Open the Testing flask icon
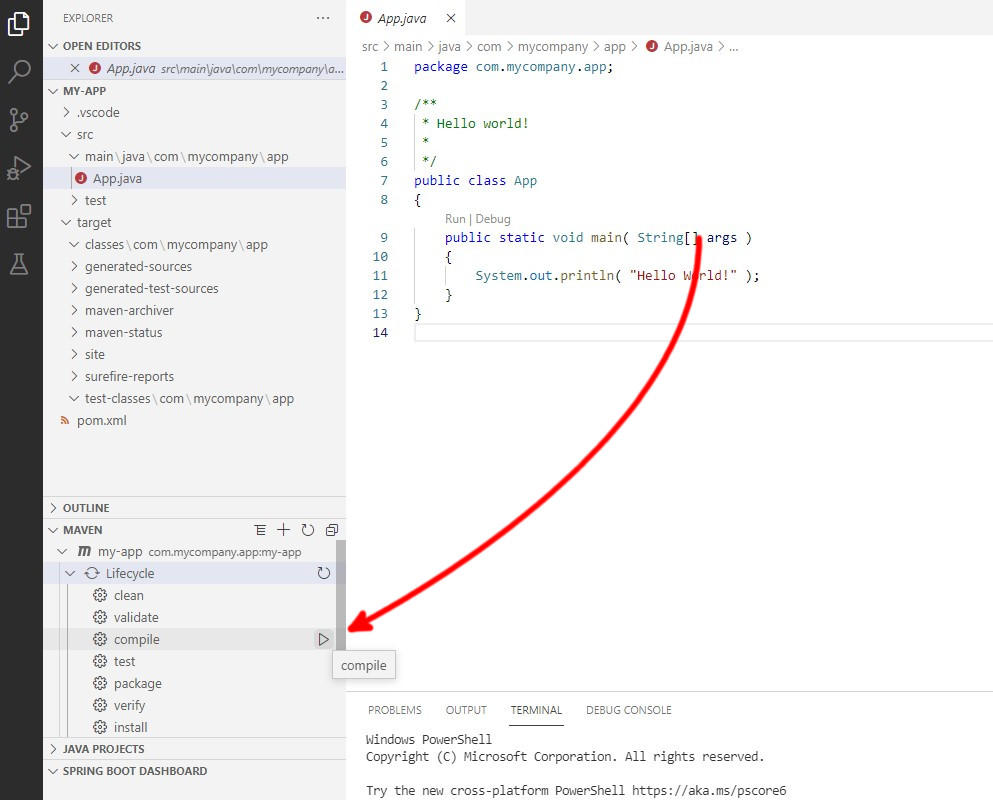Image resolution: width=993 pixels, height=800 pixels. coord(19,264)
